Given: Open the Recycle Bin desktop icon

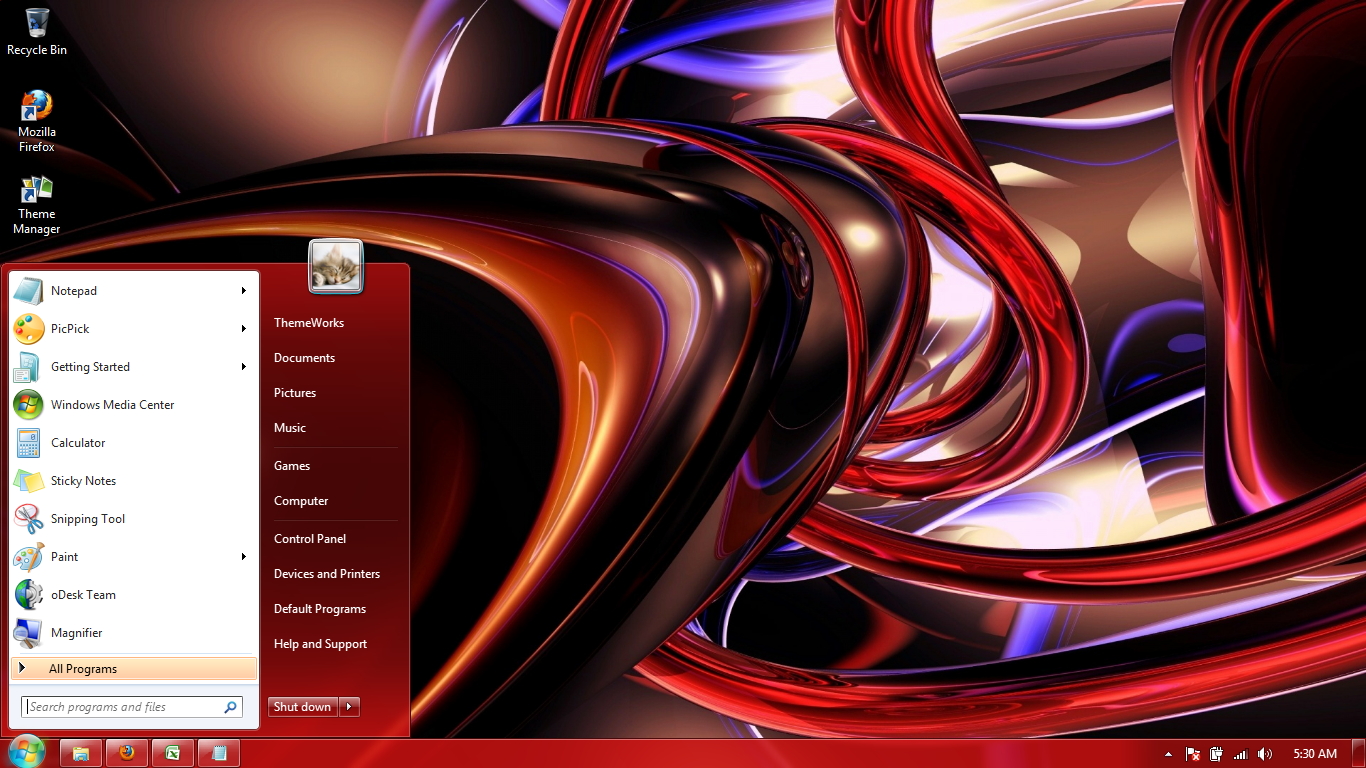Looking at the screenshot, I should coord(37,32).
